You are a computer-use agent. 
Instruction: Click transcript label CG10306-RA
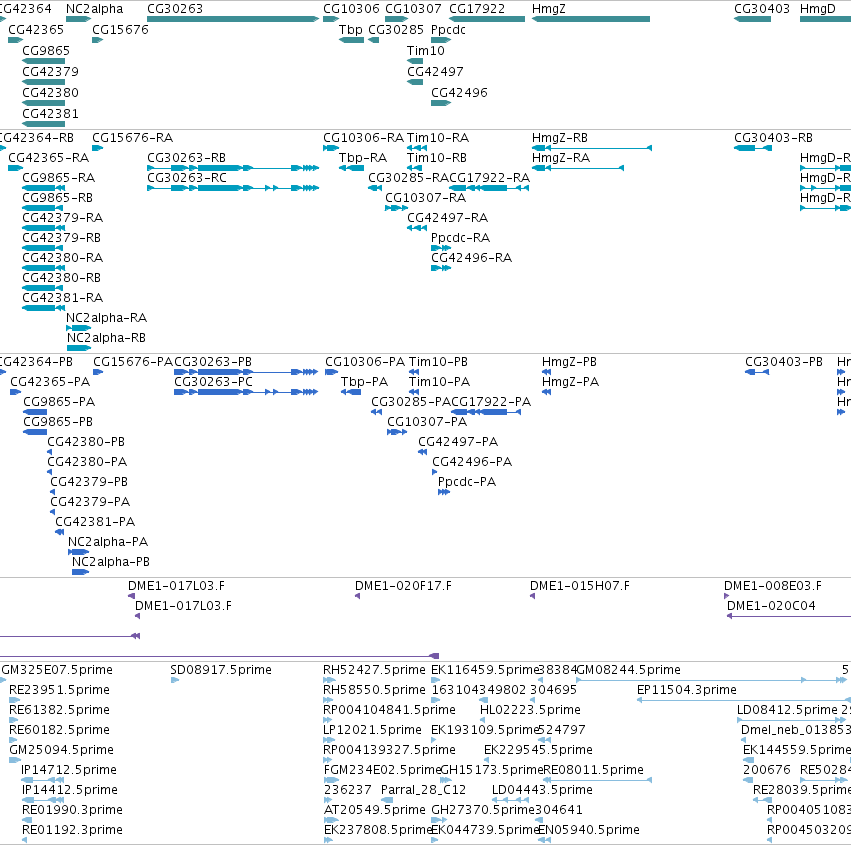point(364,137)
